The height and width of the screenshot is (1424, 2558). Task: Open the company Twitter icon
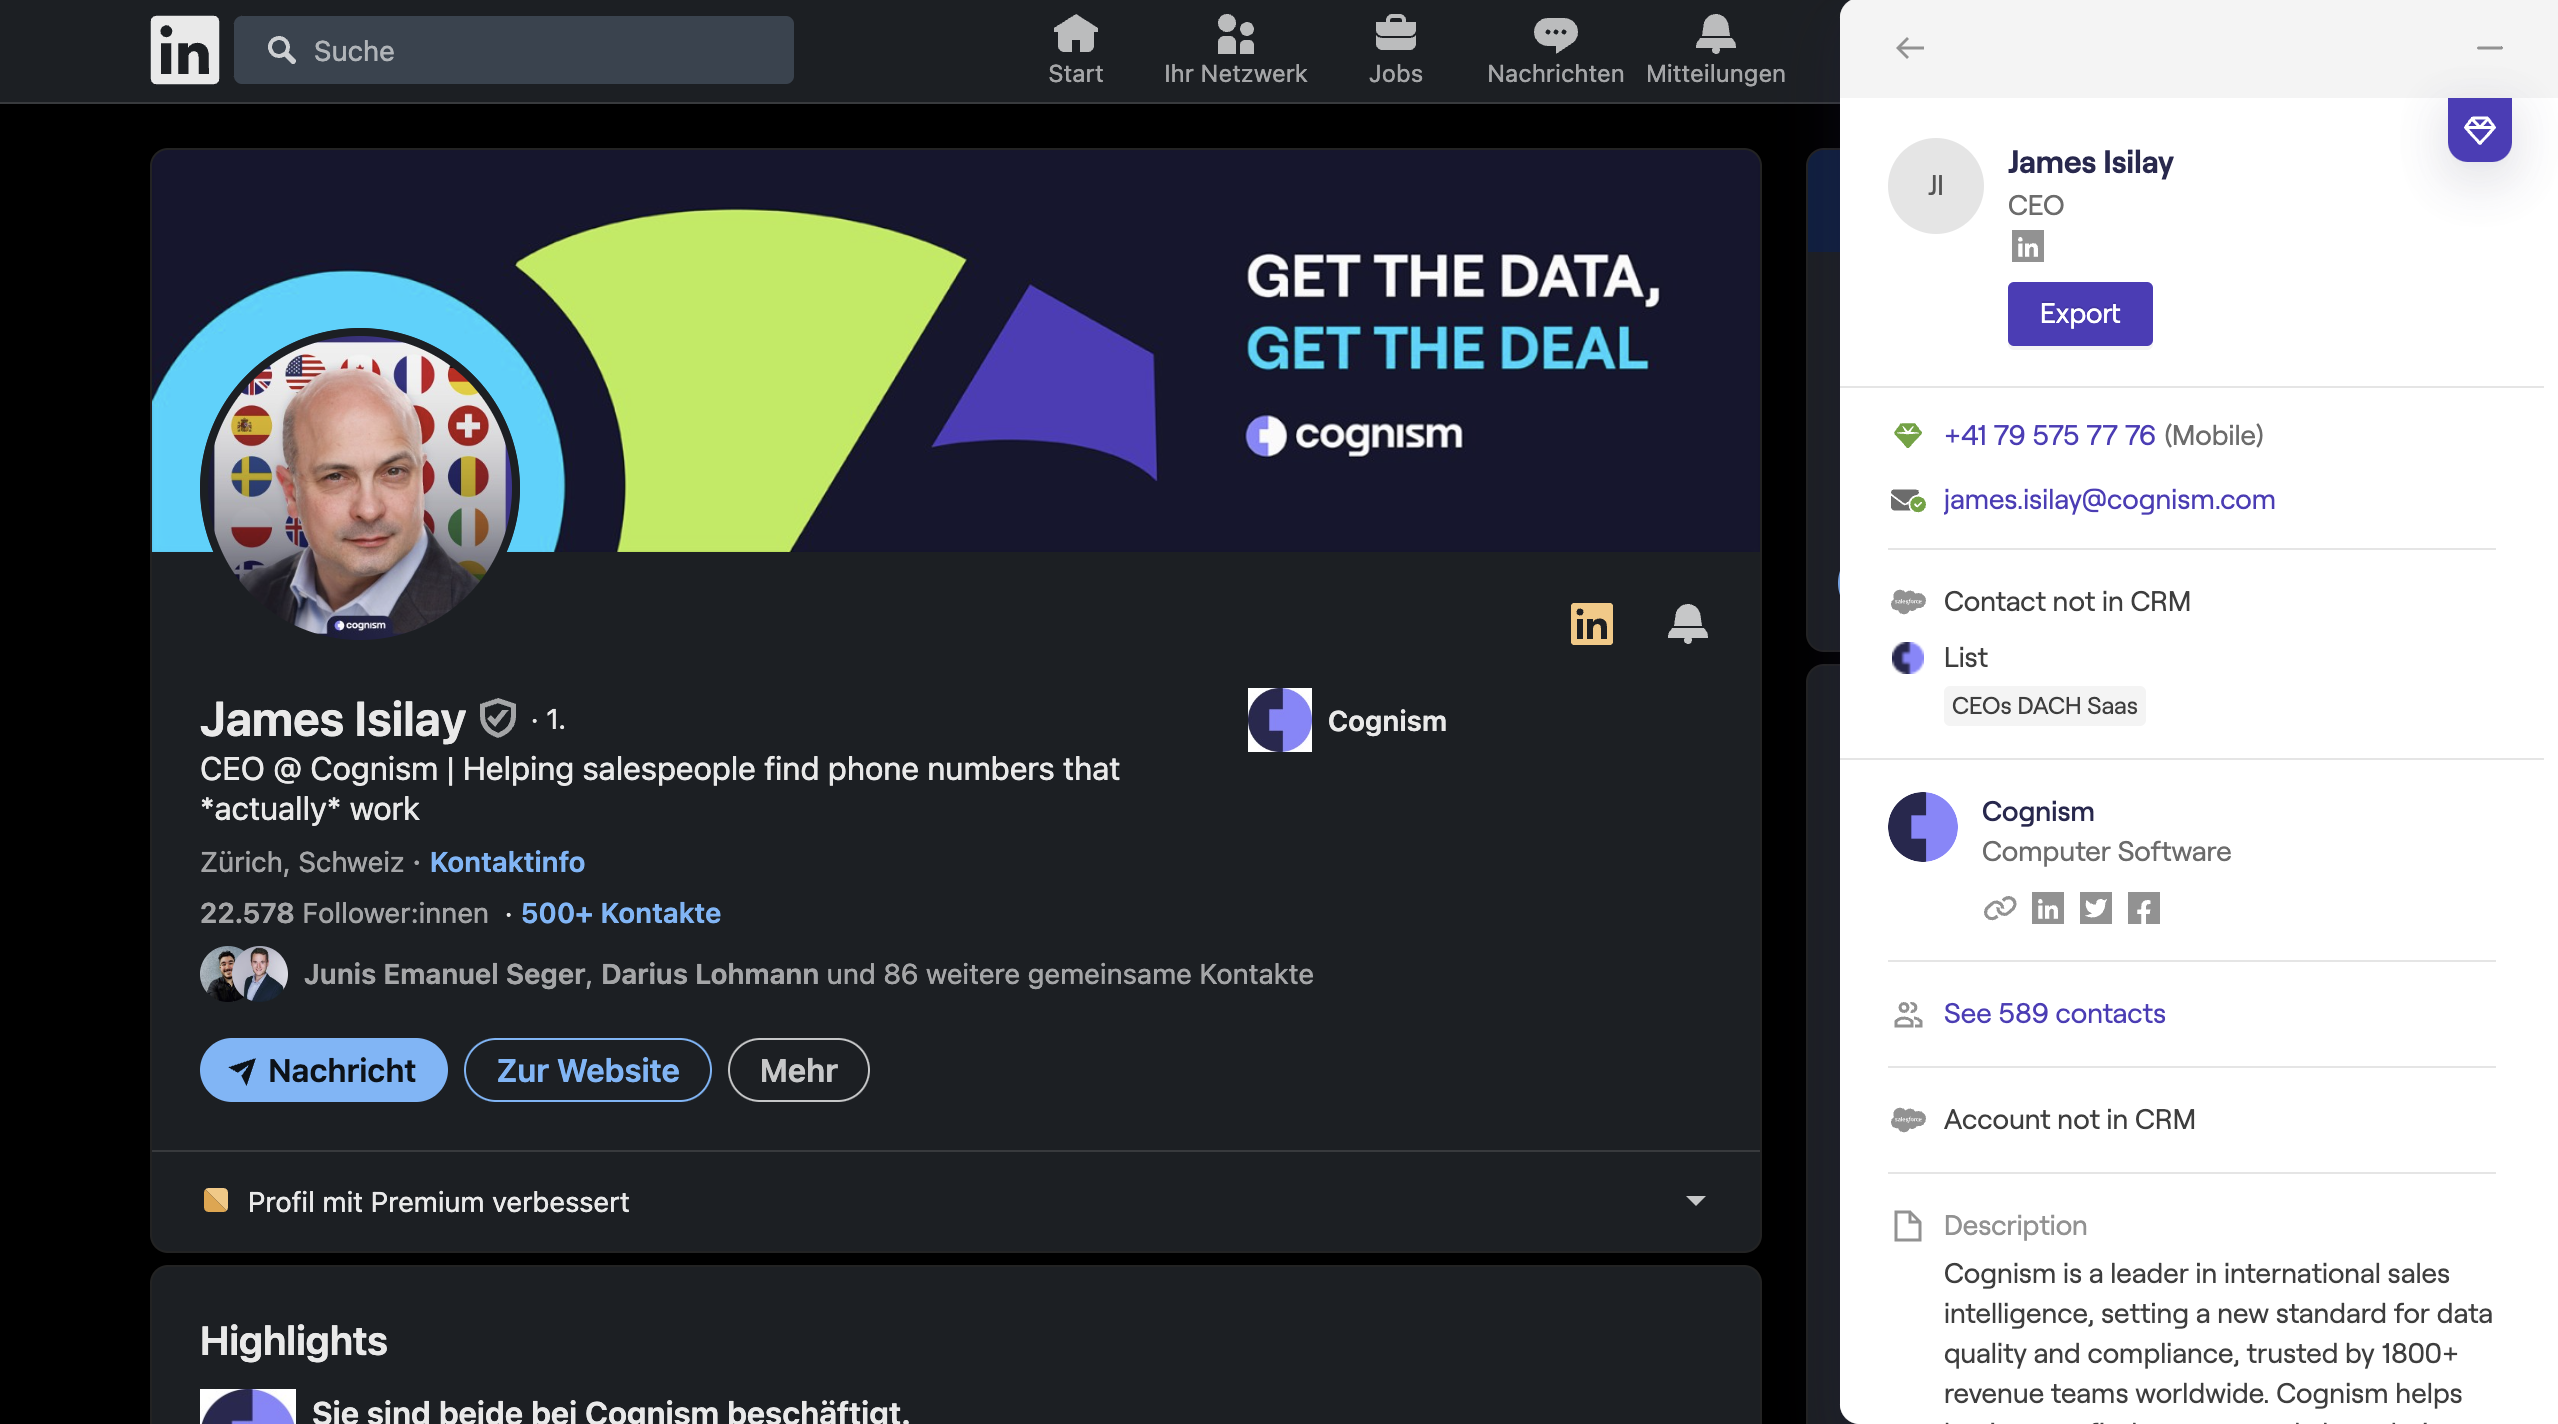click(x=2096, y=908)
